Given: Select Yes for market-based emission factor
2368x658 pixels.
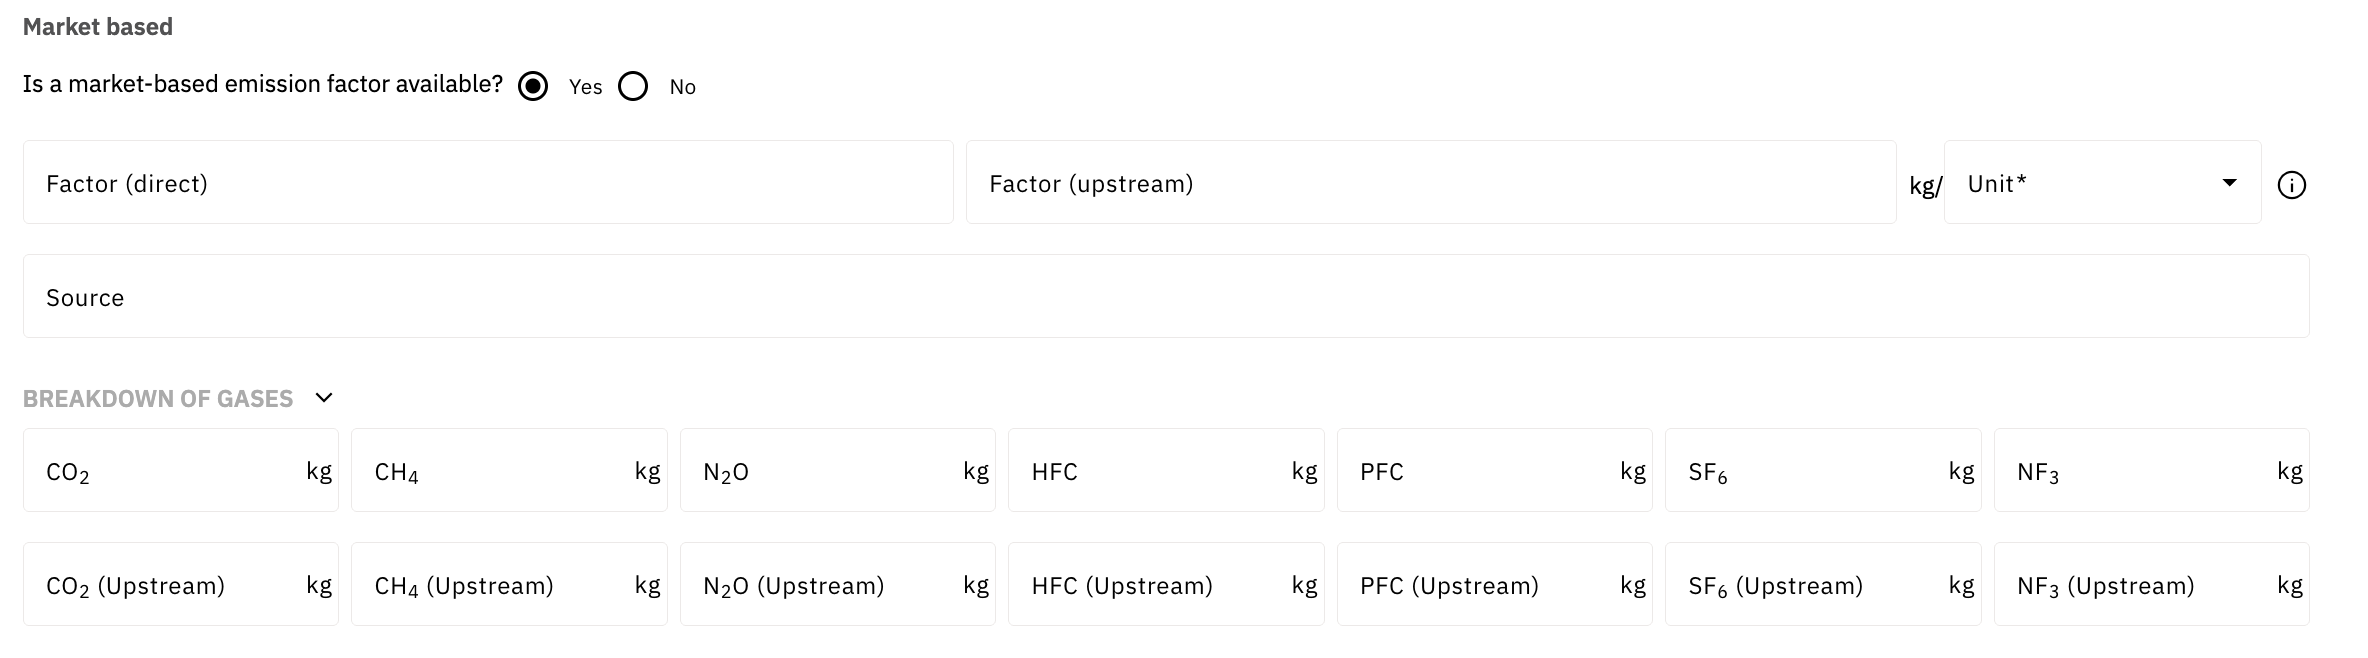Looking at the screenshot, I should [x=533, y=87].
